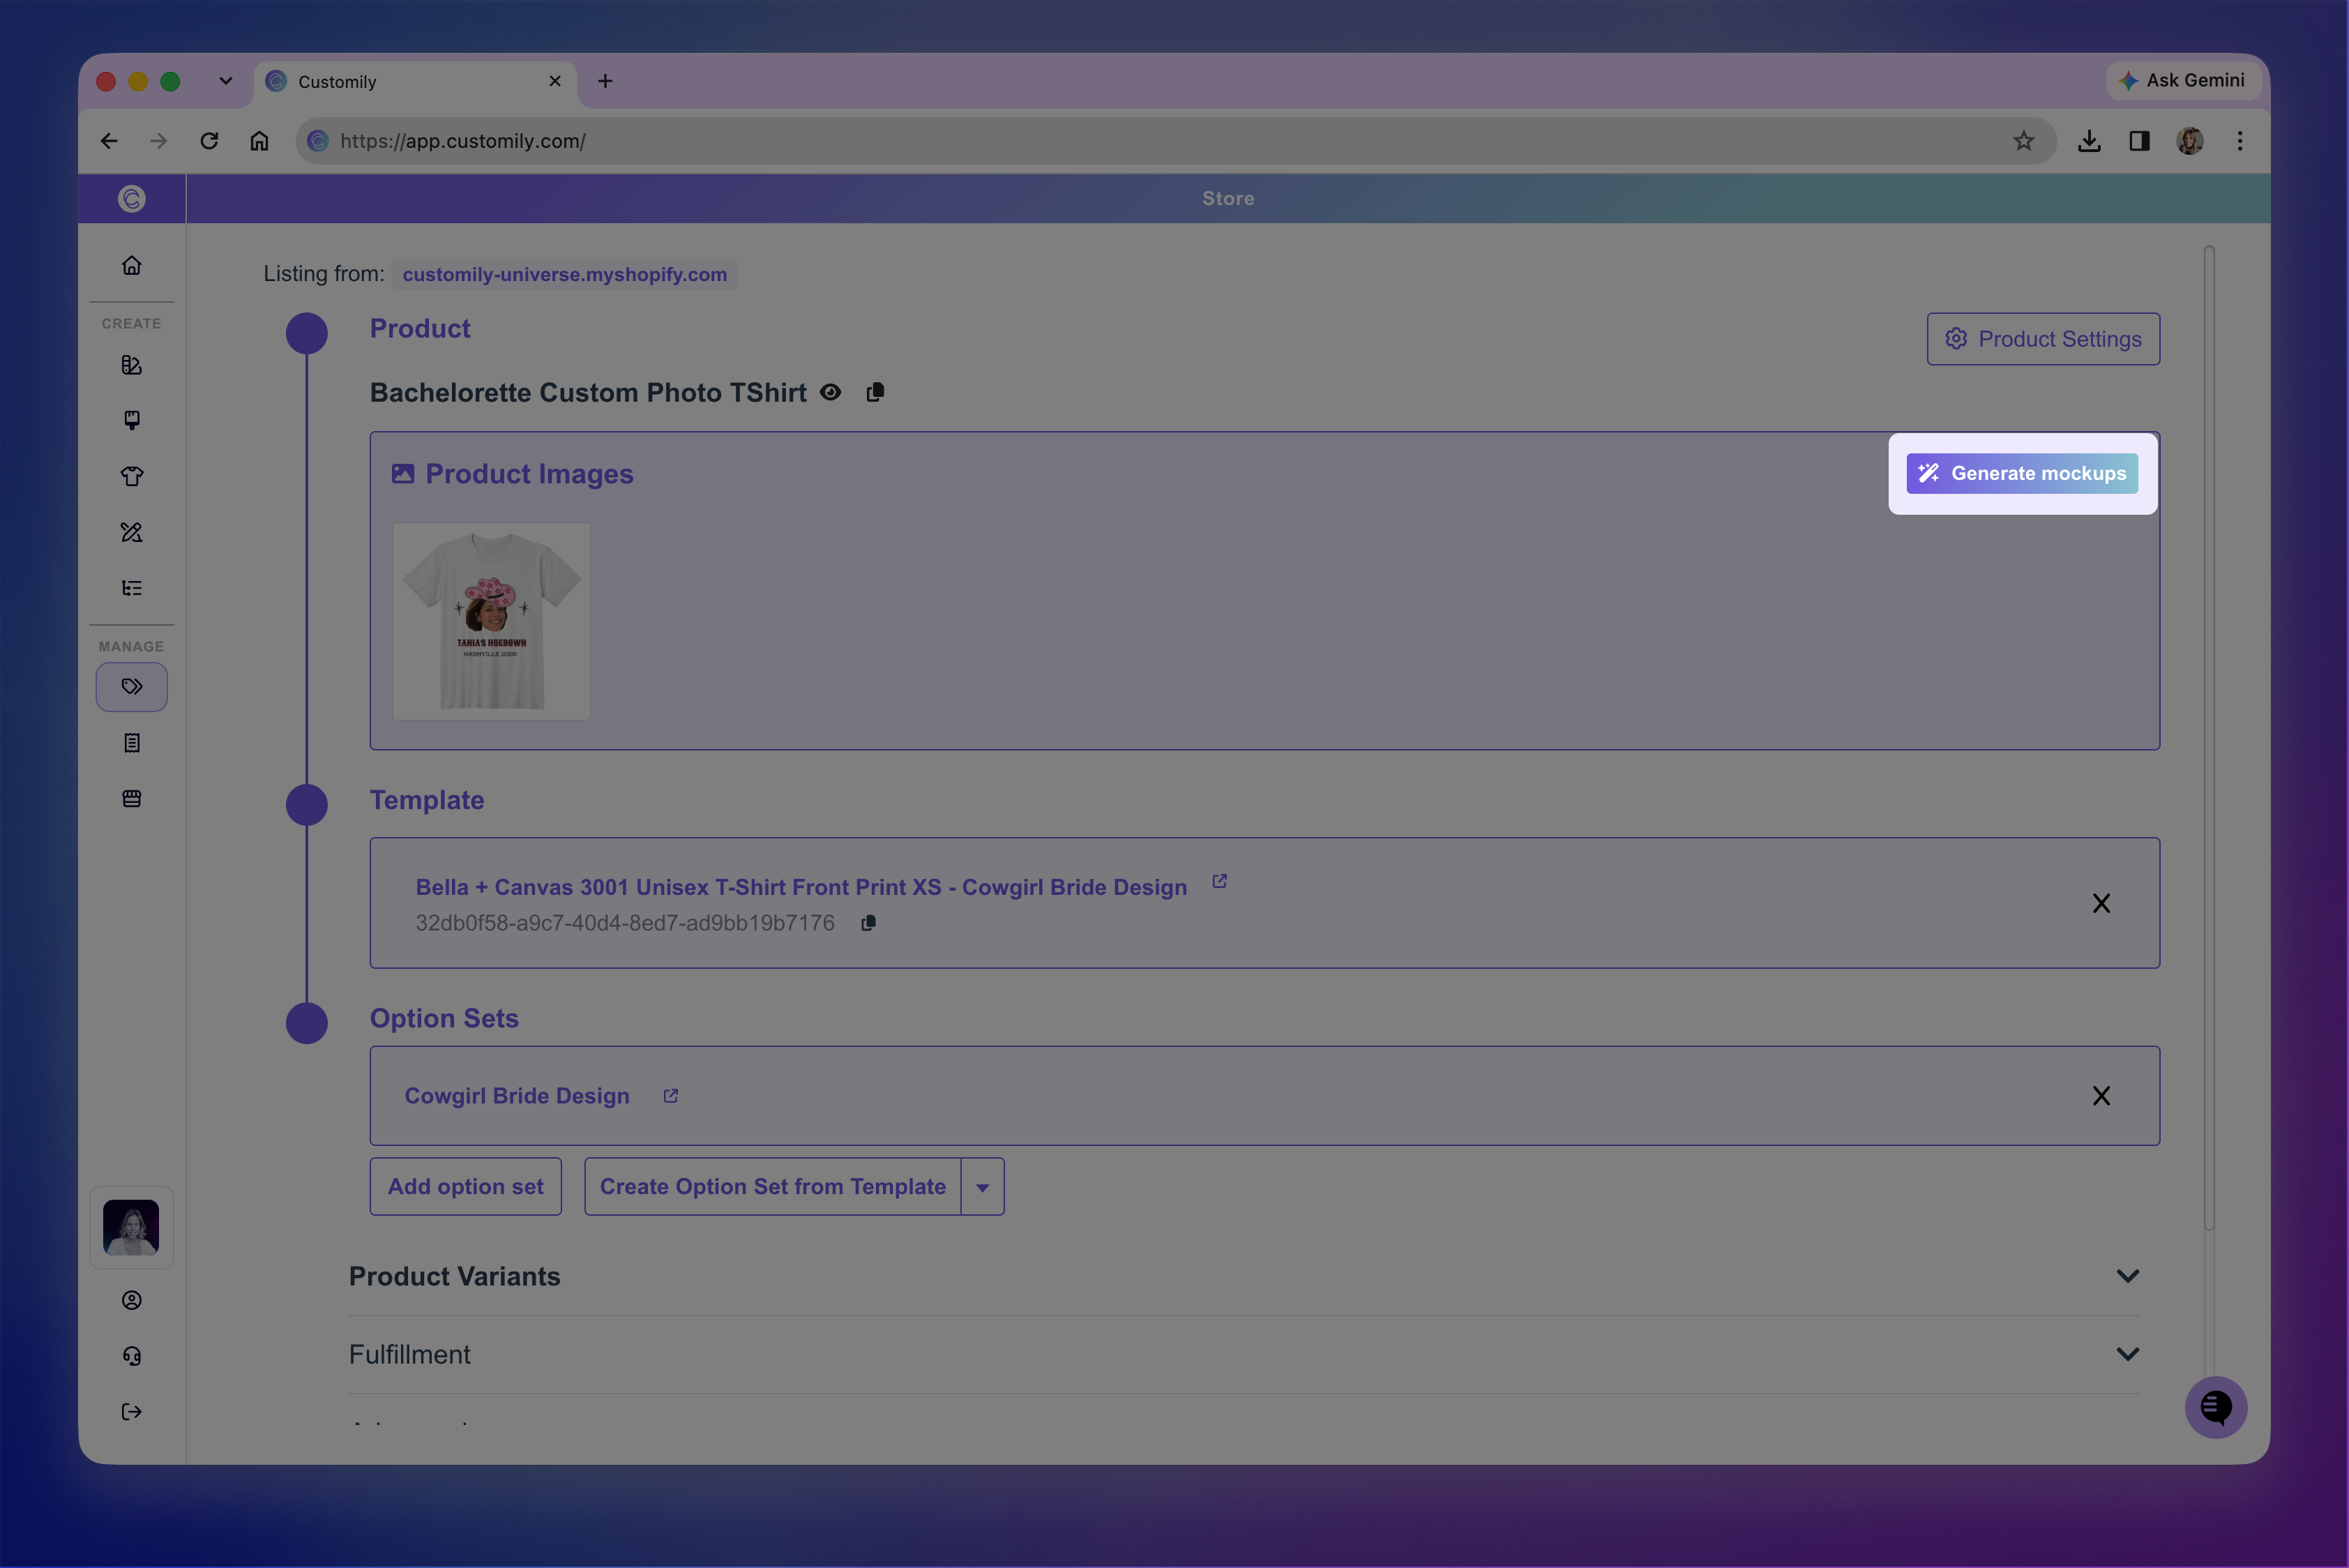Viewport: 2349px width, 1568px height.
Task: Click the logout icon in the sidebar
Action: coord(132,1412)
